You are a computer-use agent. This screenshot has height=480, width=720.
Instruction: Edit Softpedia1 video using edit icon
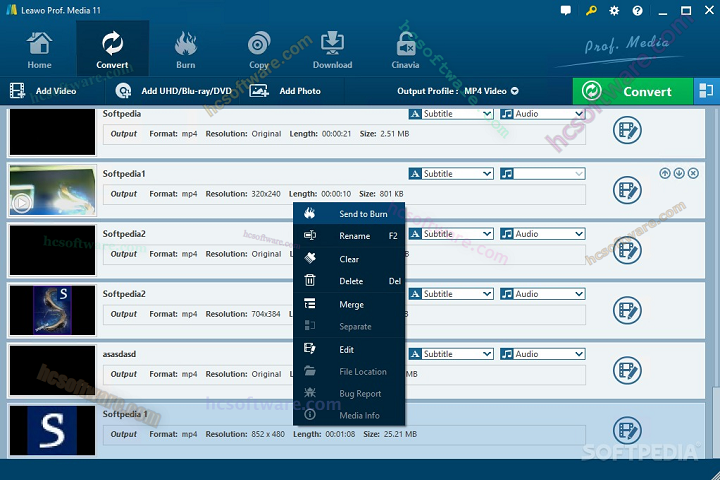tap(627, 190)
